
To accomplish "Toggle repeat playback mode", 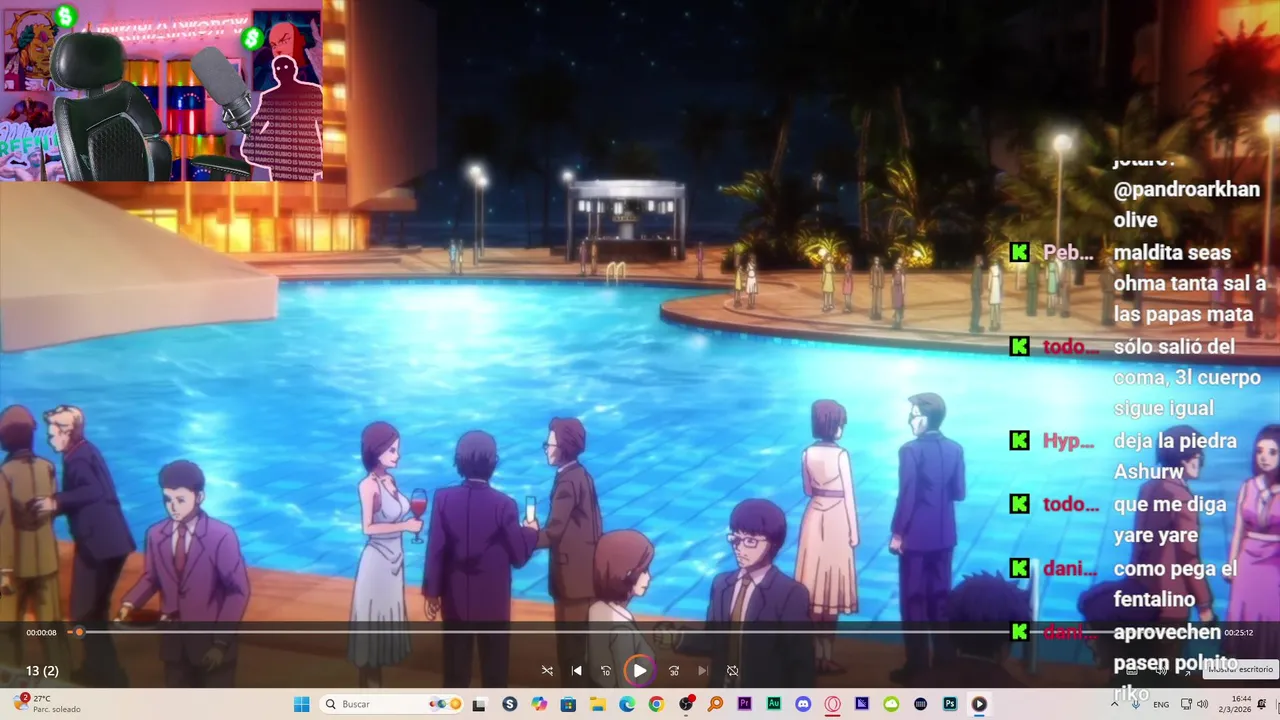I will coord(732,671).
